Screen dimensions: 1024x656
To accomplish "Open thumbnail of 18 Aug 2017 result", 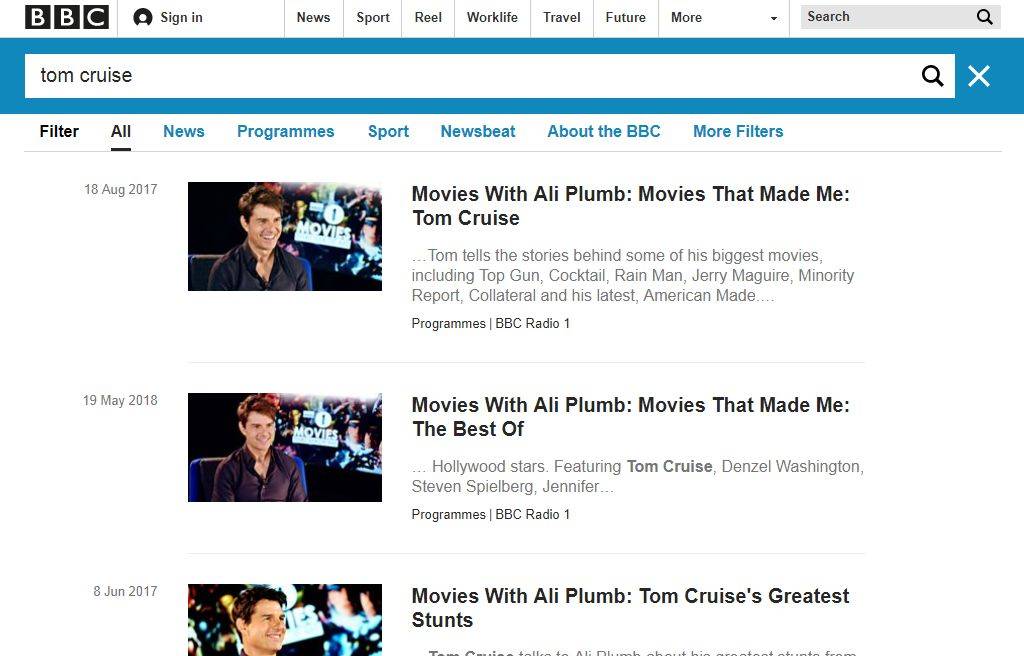I will click(285, 237).
